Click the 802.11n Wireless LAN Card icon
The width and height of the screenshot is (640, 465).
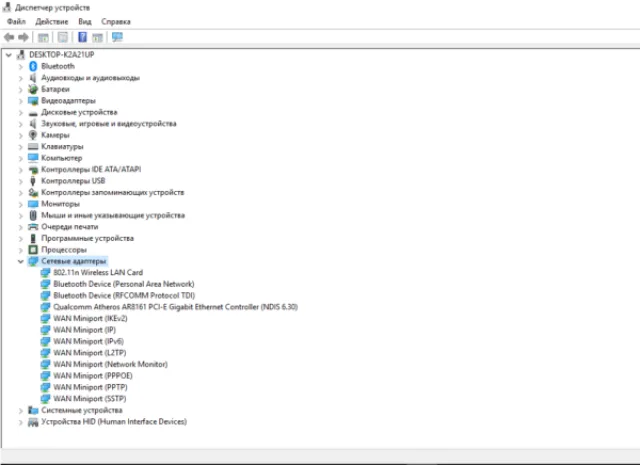(x=45, y=272)
